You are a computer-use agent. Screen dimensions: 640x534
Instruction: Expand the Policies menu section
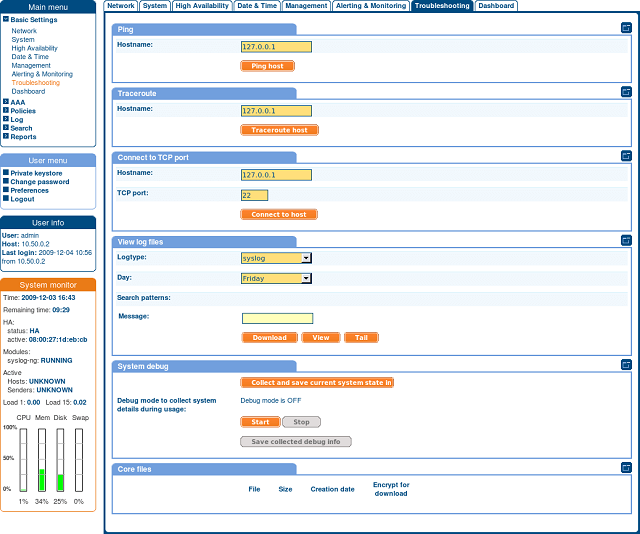(6, 111)
